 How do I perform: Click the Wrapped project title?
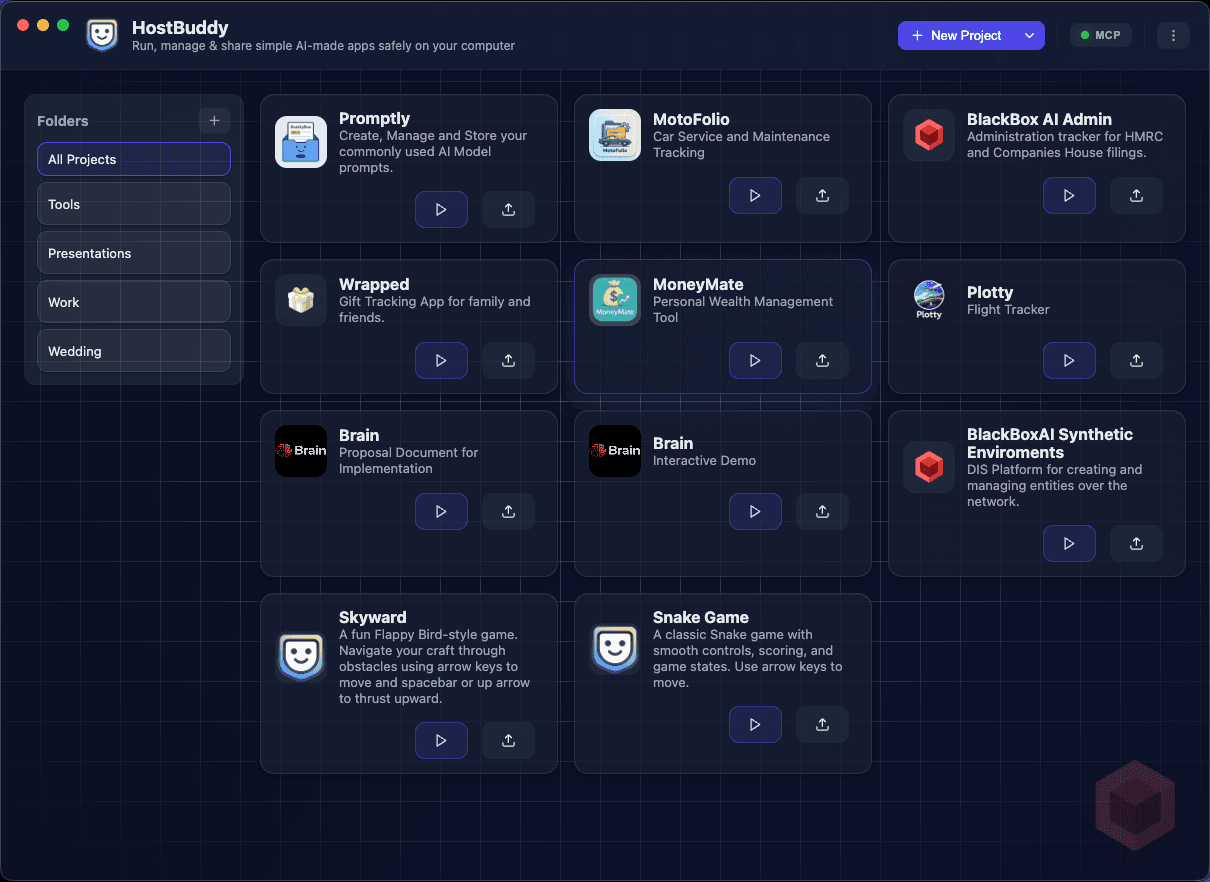click(374, 284)
